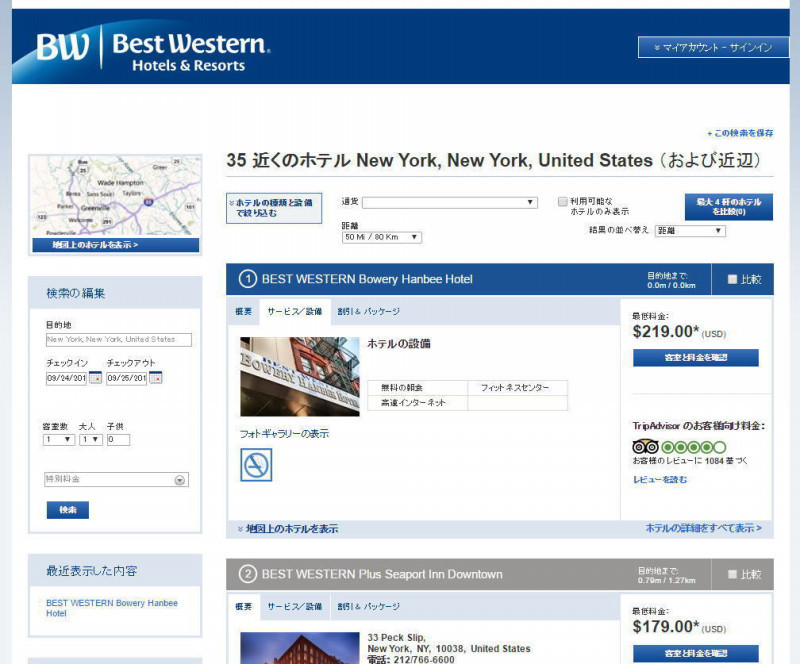The image size is (800, 664).
Task: Click BEST WESTERN Bowery Hanbee Hotel title
Action: (367, 279)
